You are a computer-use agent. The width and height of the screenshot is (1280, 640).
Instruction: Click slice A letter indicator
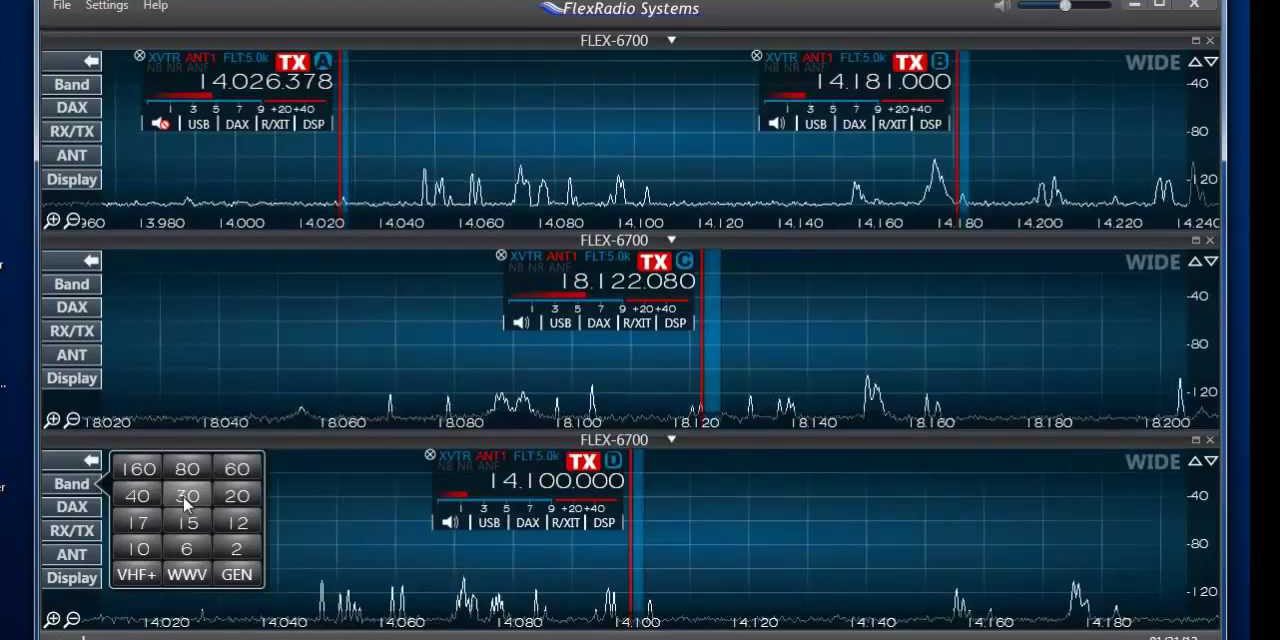tap(323, 62)
